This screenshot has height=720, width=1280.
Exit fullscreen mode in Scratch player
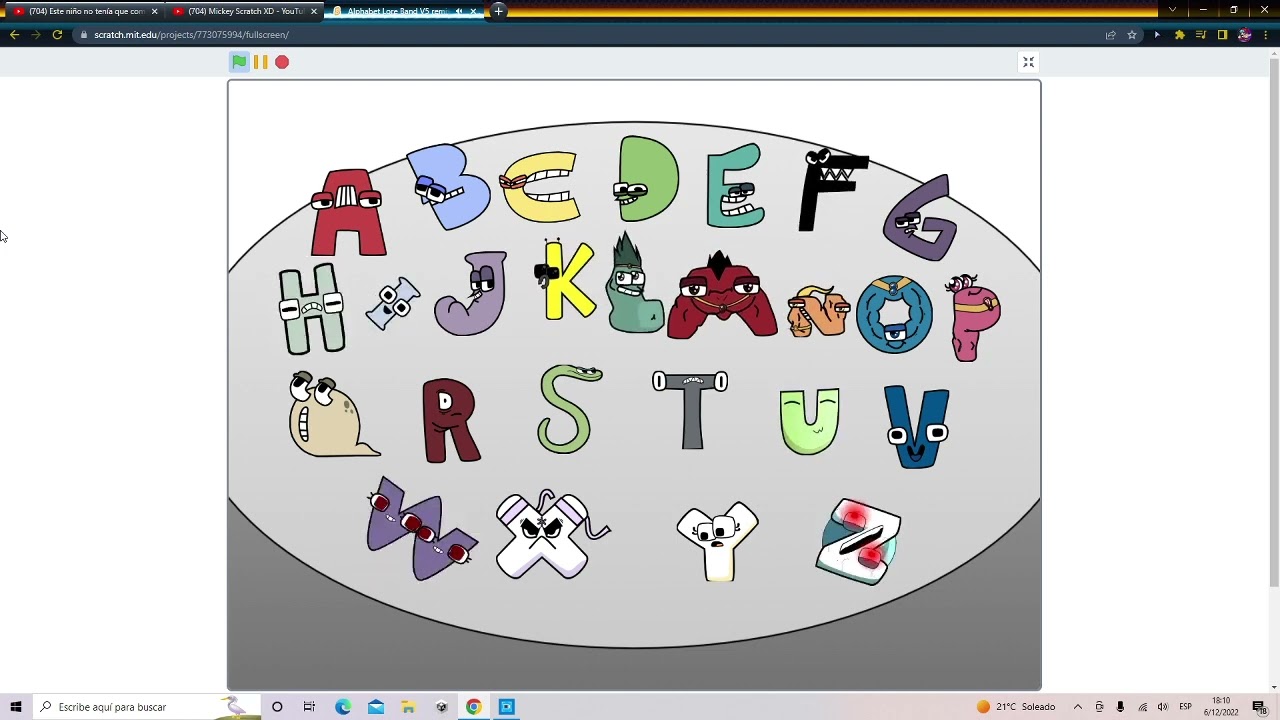[1028, 62]
